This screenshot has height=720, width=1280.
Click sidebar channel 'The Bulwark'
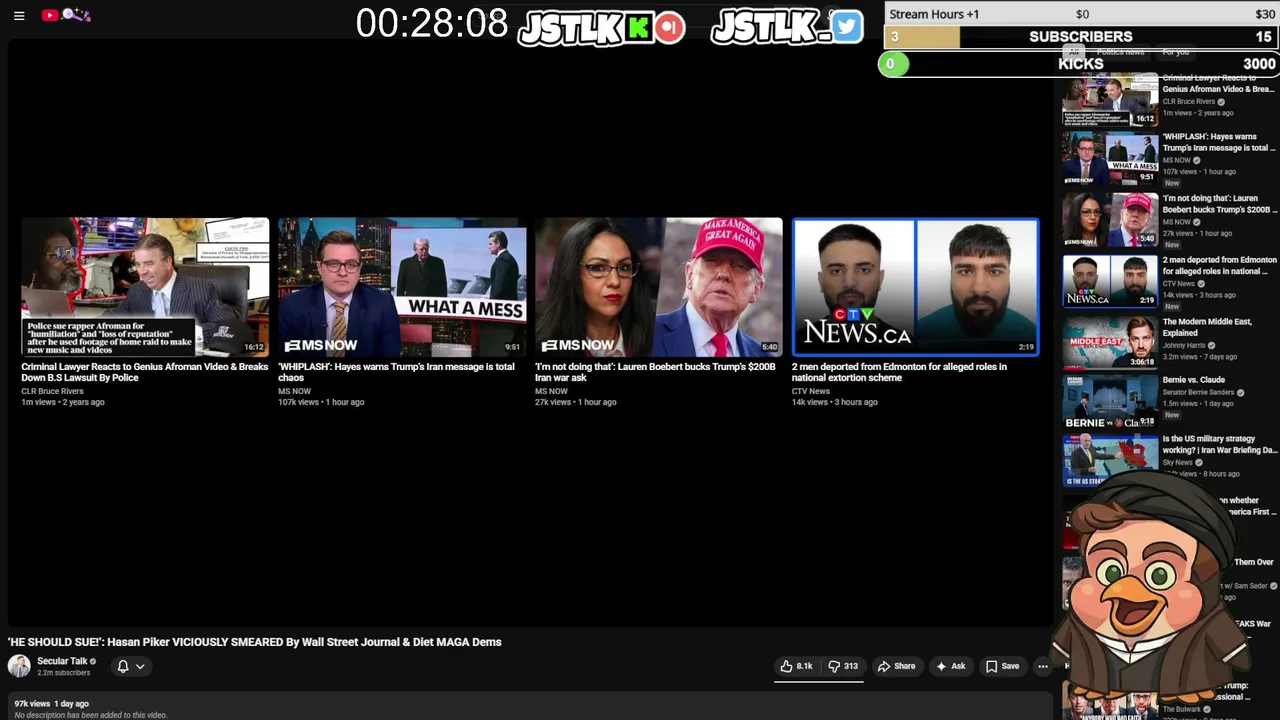[1181, 709]
